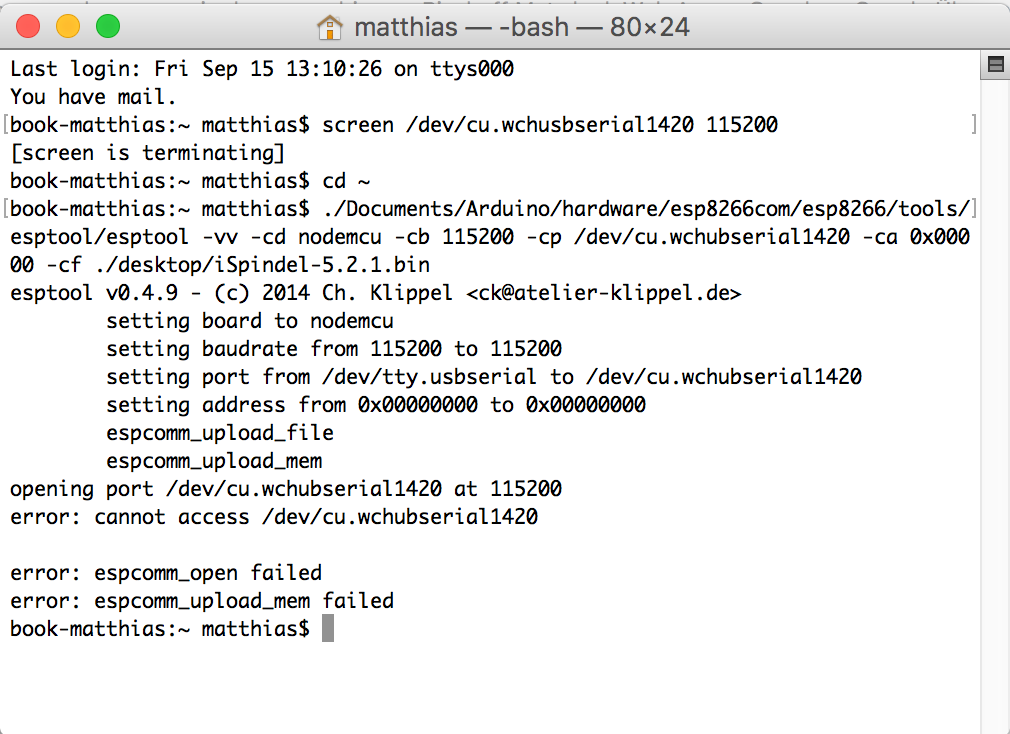Click the vertical scrollbar track on the right

[x=995, y=400]
